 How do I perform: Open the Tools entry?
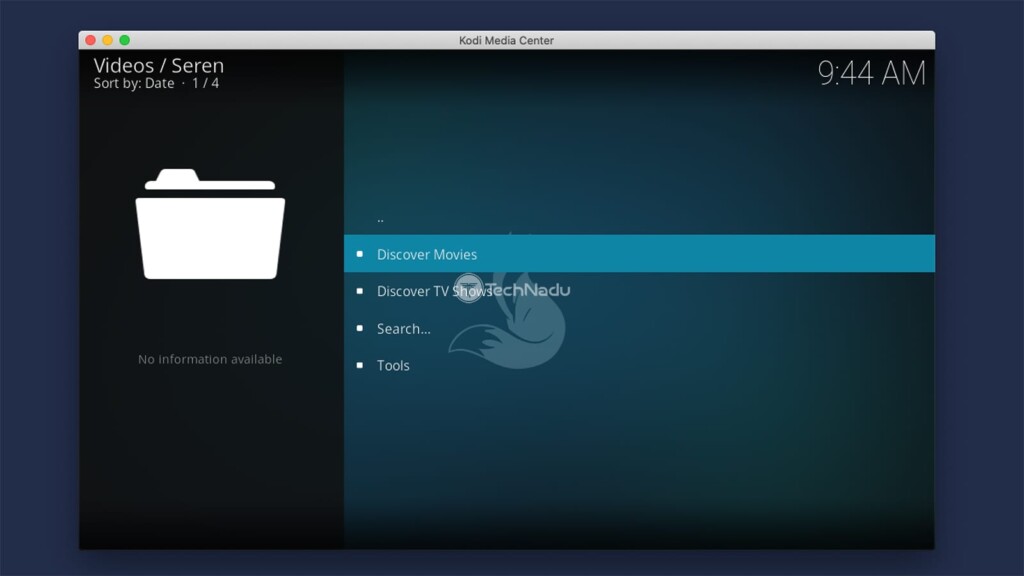tap(639, 365)
